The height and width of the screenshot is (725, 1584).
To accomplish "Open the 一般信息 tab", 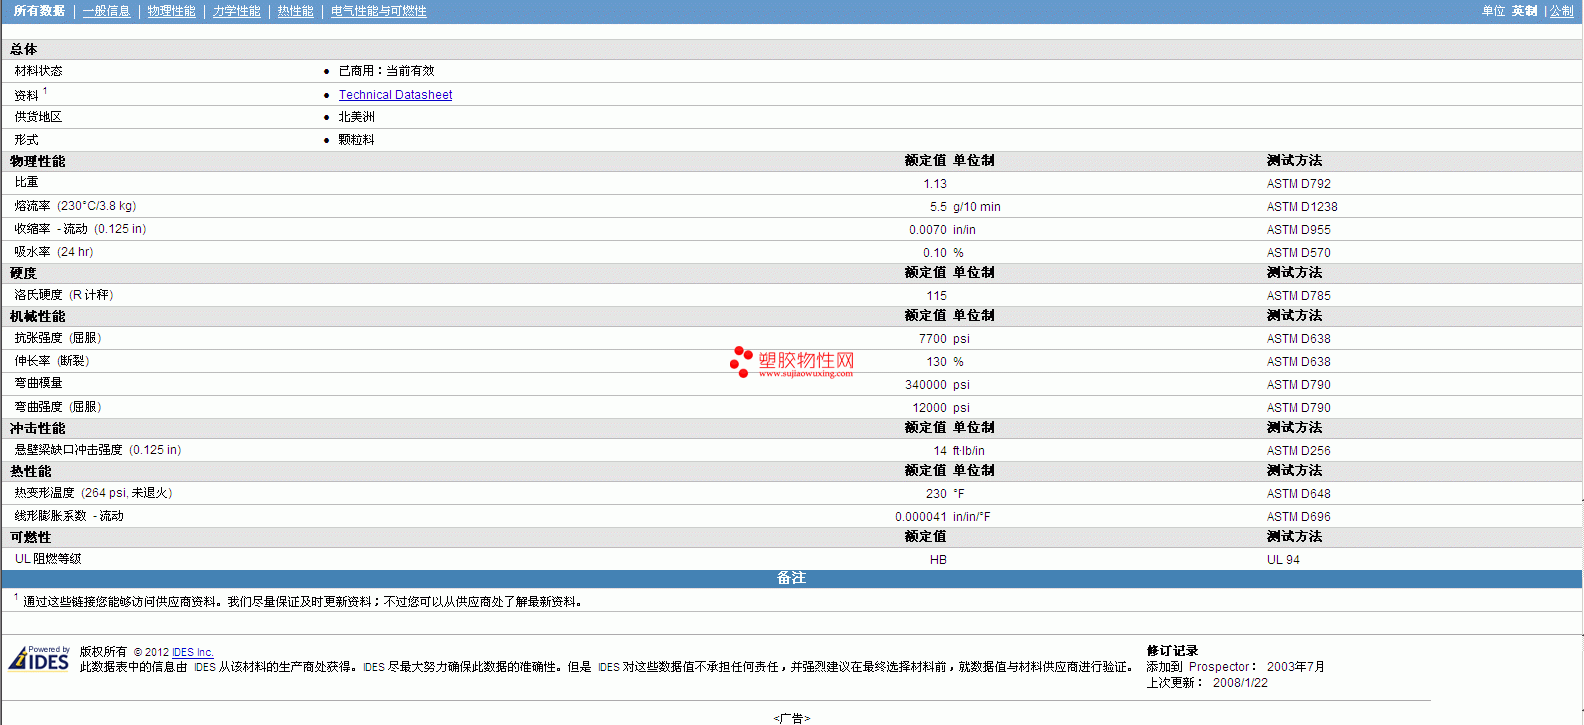I will click(106, 11).
